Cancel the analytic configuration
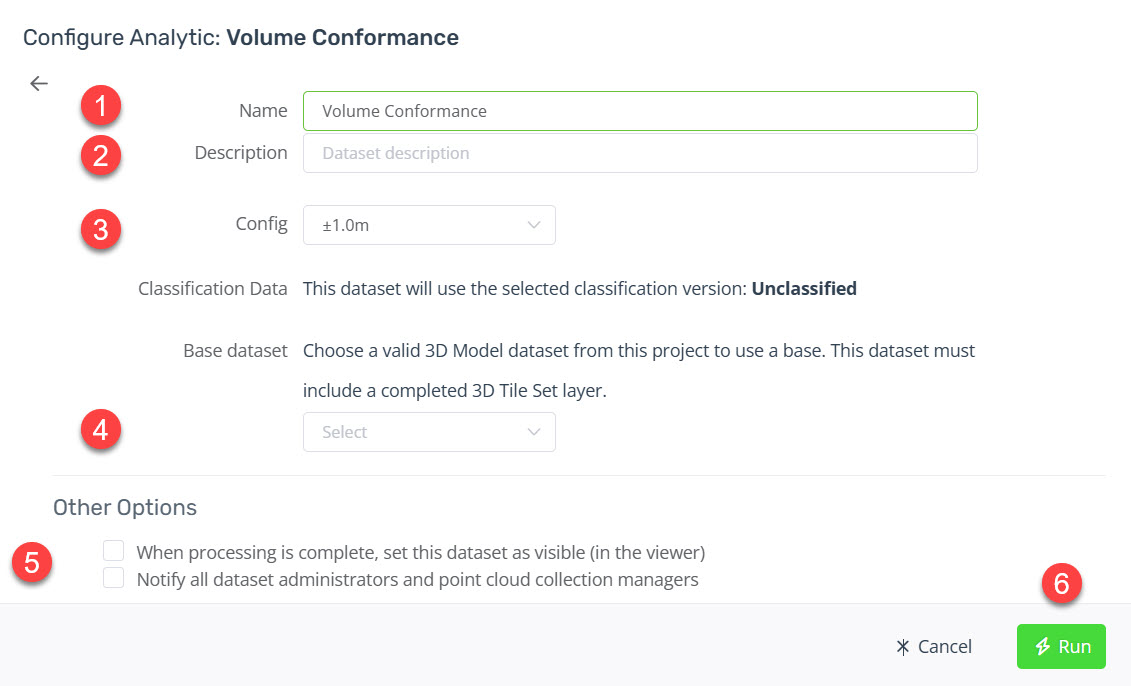 [x=934, y=647]
